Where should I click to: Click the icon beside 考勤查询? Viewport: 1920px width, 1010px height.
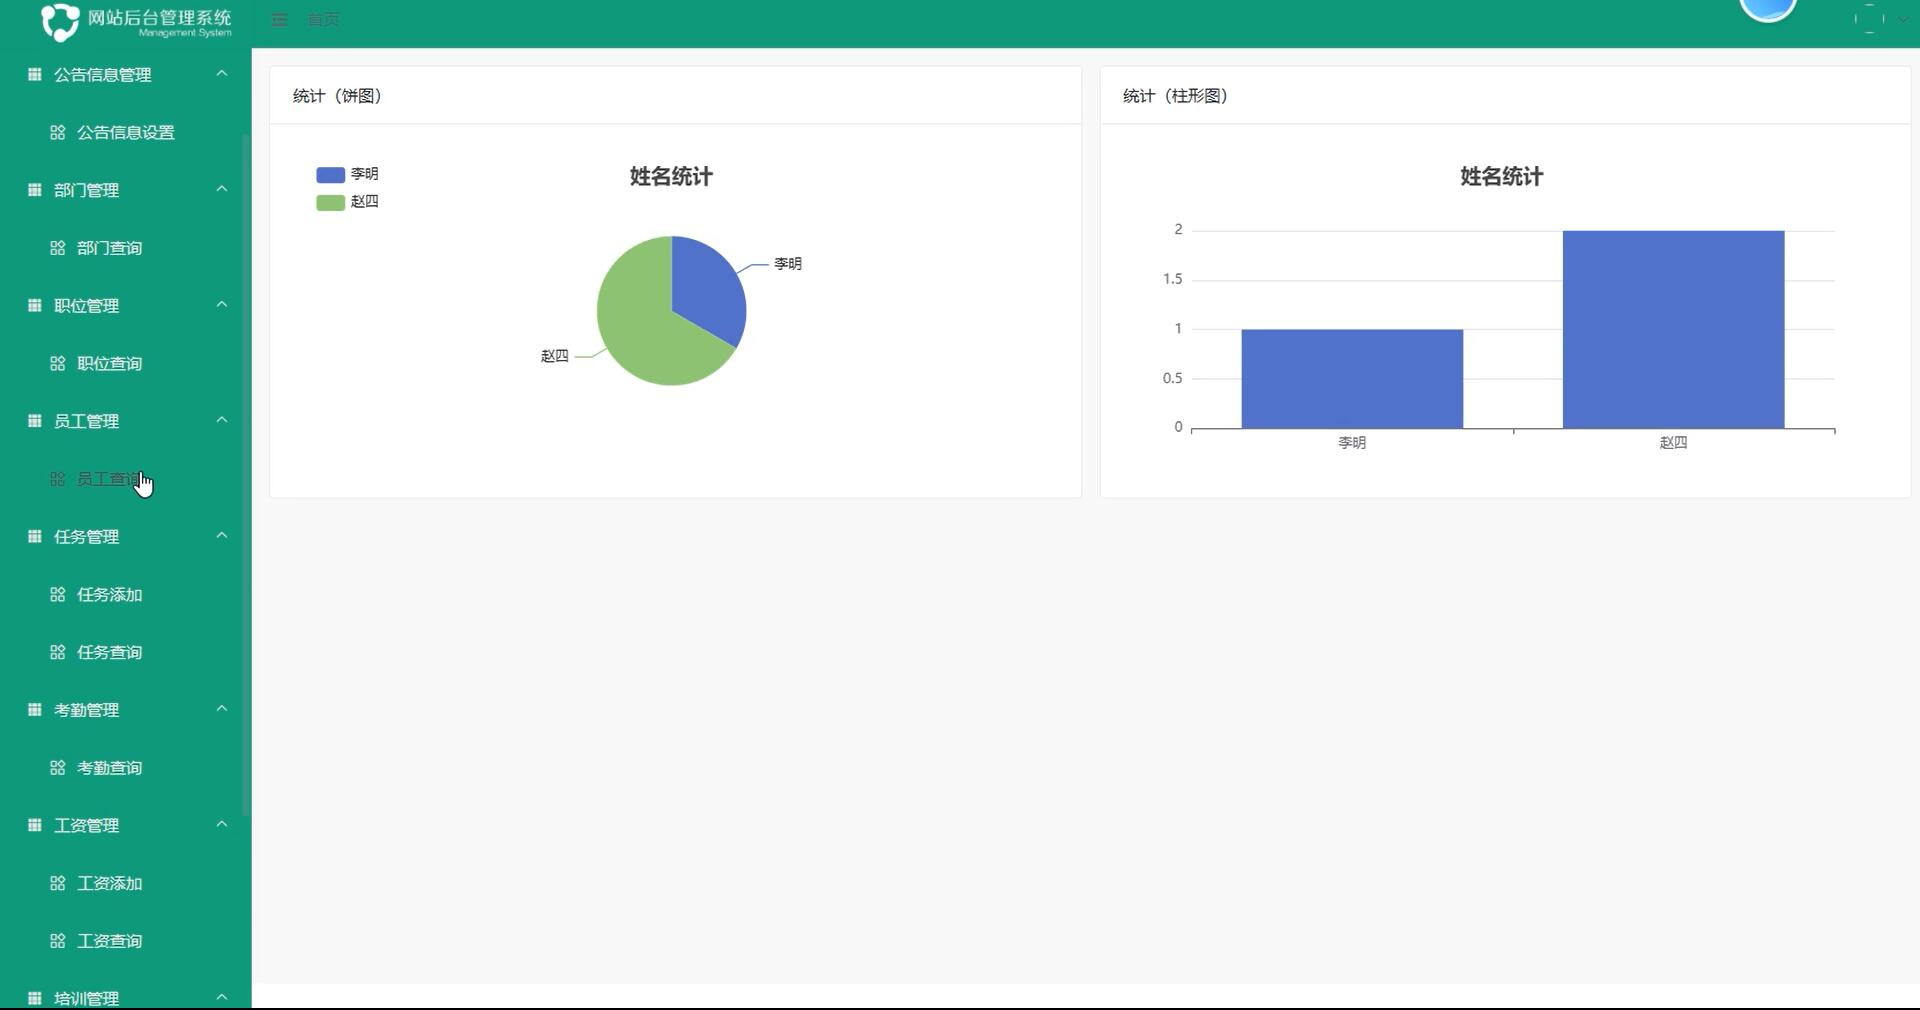tap(58, 768)
